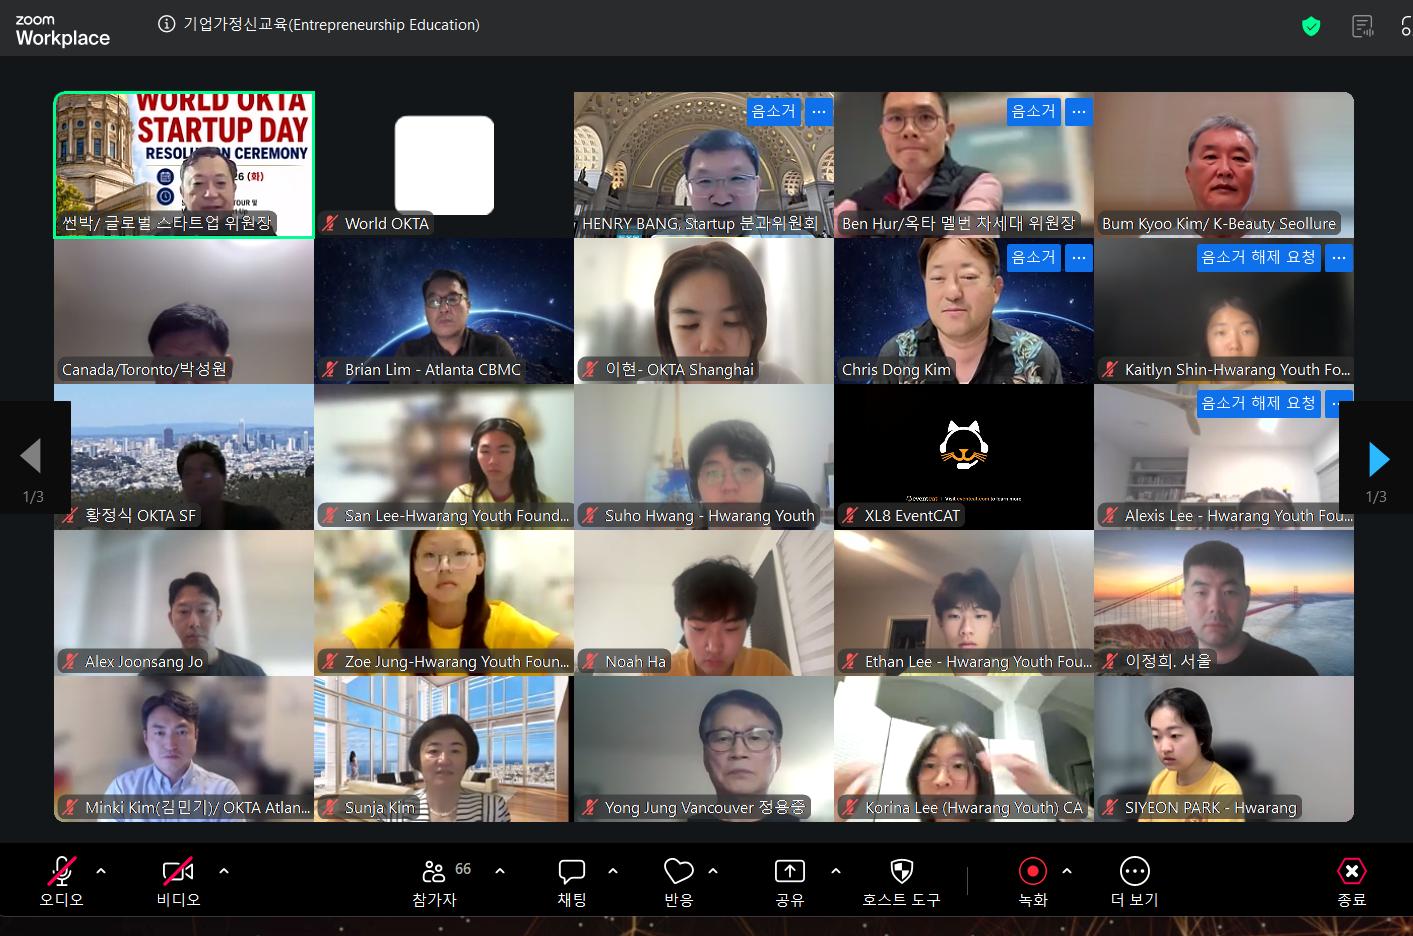Image resolution: width=1413 pixels, height=936 pixels.
Task: Open the 더 보기 more options menu
Action: coord(1135,881)
